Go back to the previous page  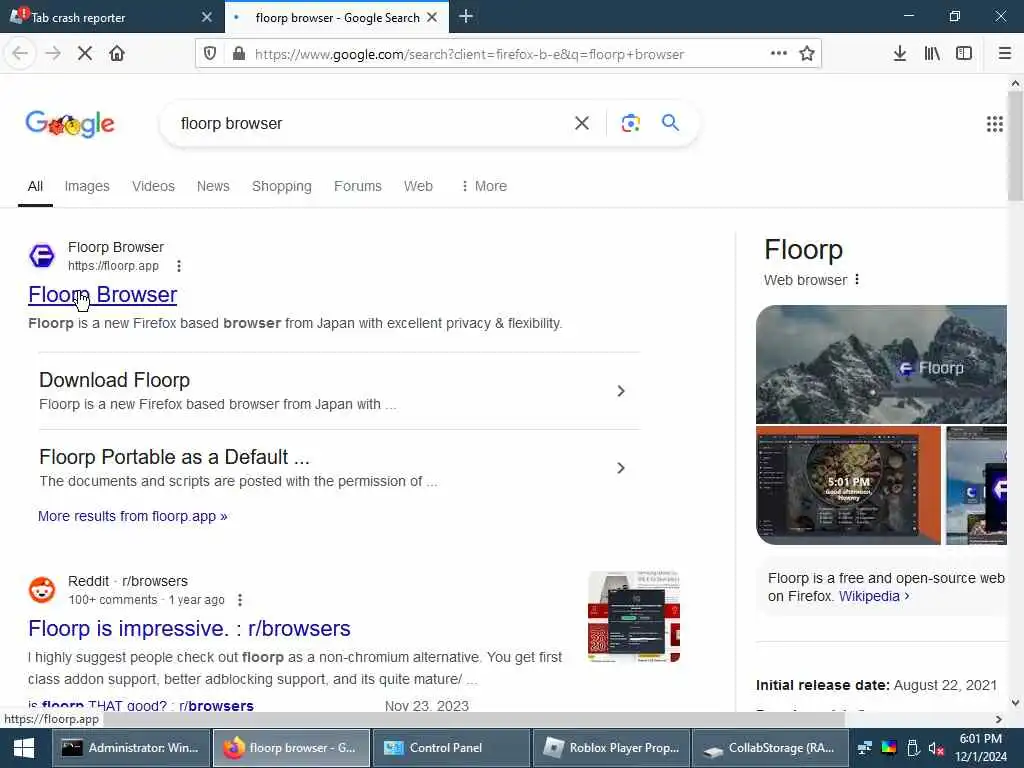coord(20,54)
